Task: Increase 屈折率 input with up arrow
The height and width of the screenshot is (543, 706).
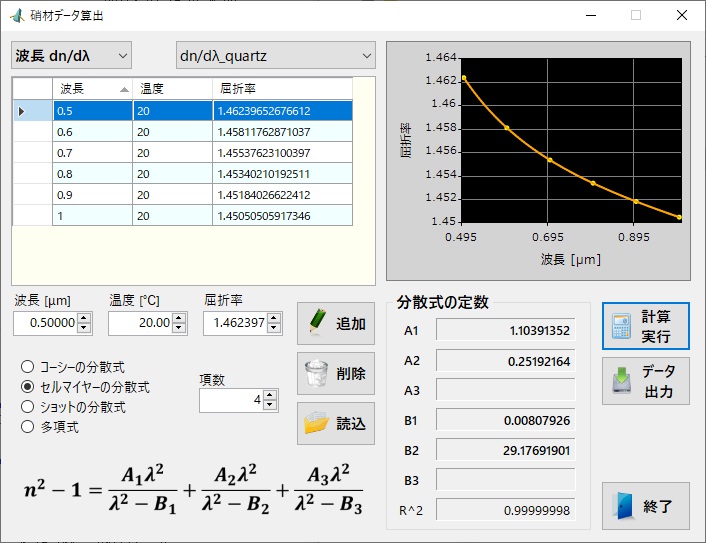Action: pyautogui.click(x=274, y=318)
